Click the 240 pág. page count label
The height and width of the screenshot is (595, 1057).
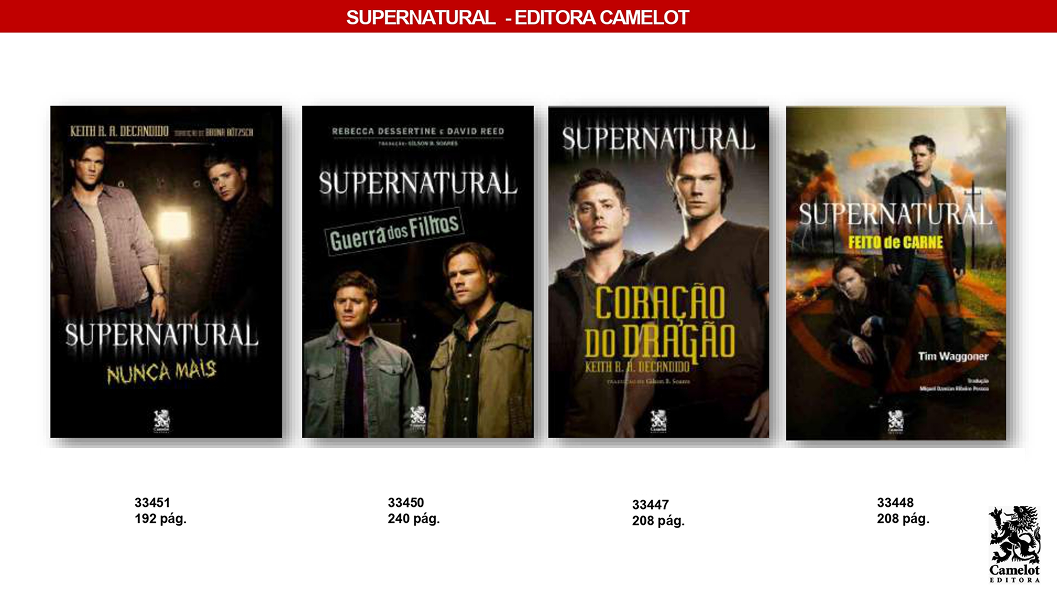click(413, 519)
